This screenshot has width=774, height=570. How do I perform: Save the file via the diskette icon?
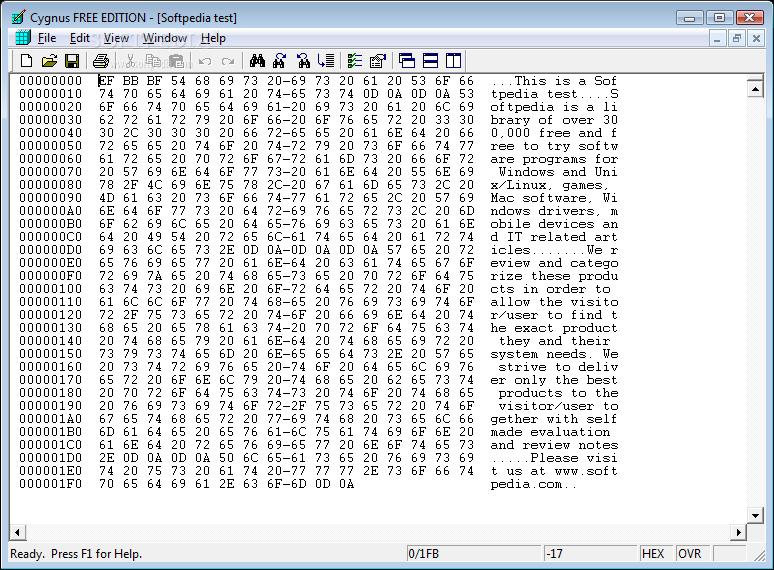[72, 61]
